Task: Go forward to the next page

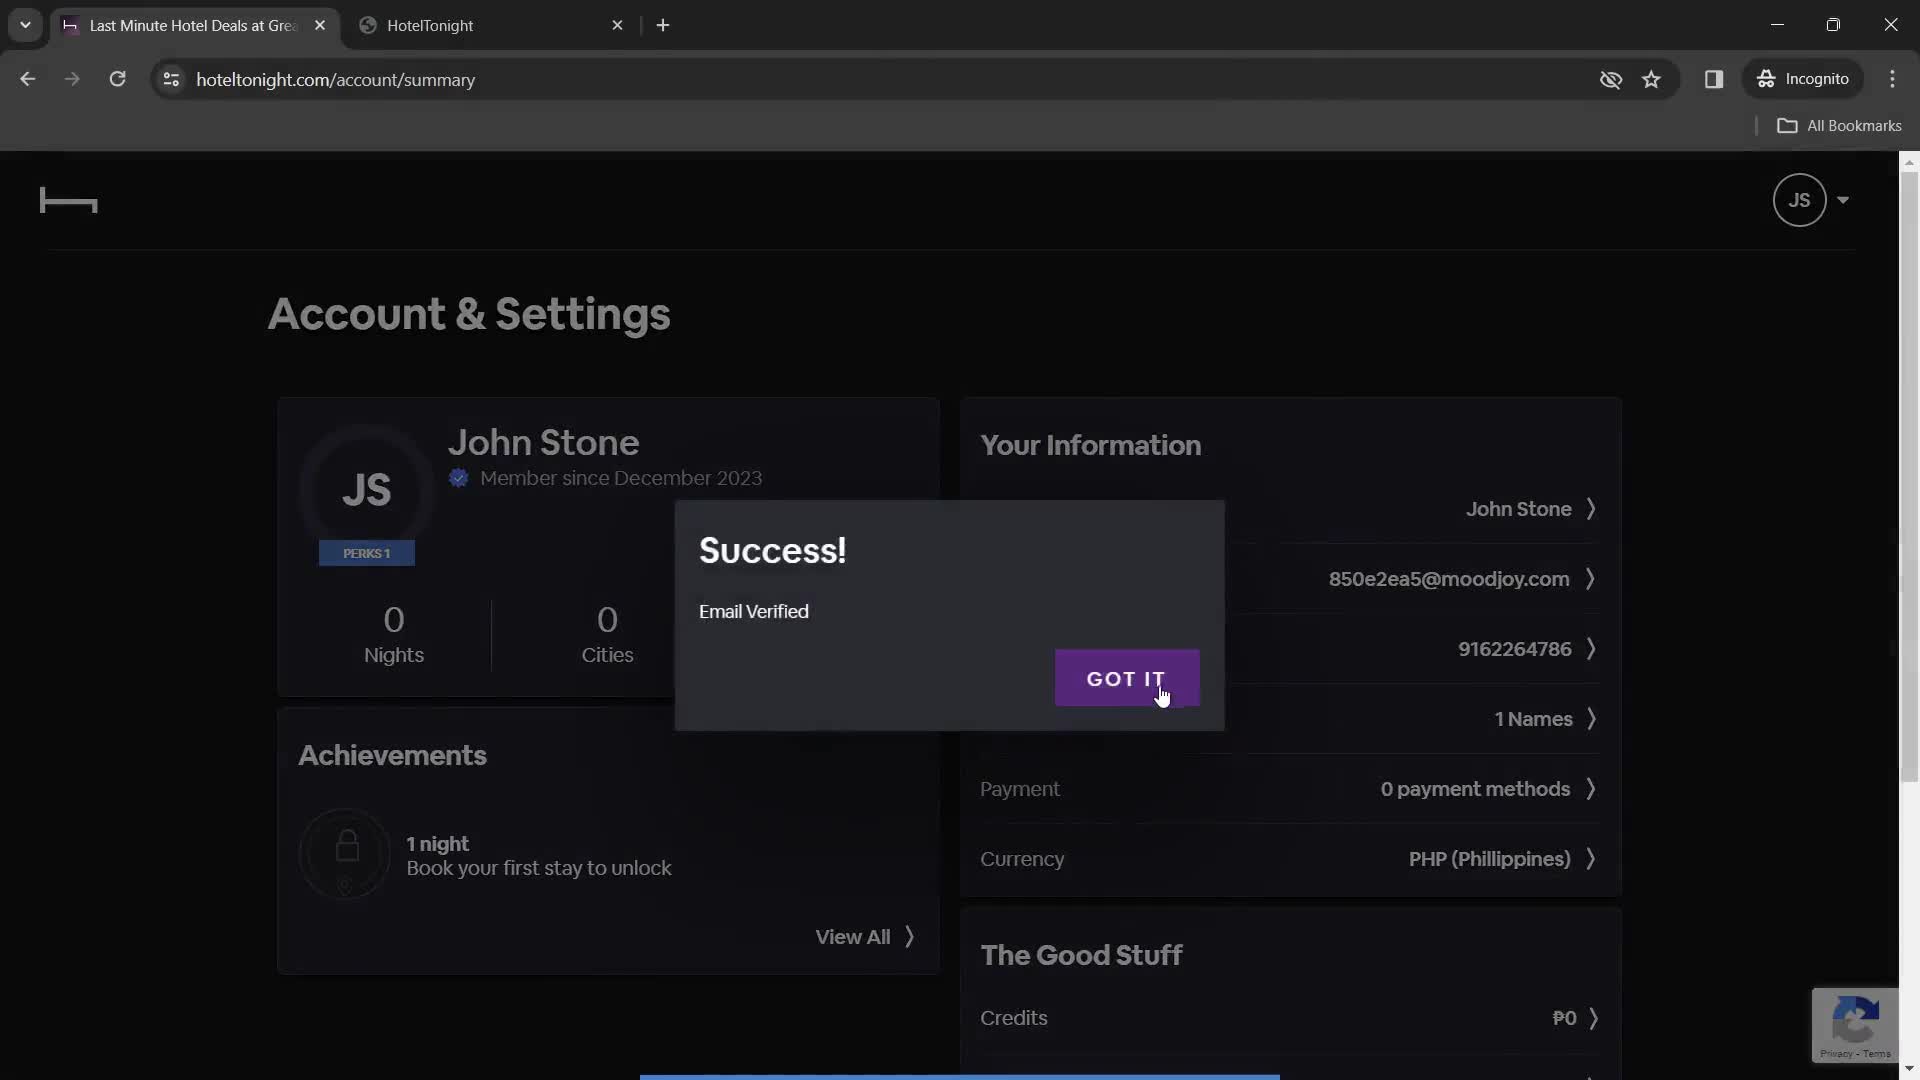Action: click(x=72, y=79)
